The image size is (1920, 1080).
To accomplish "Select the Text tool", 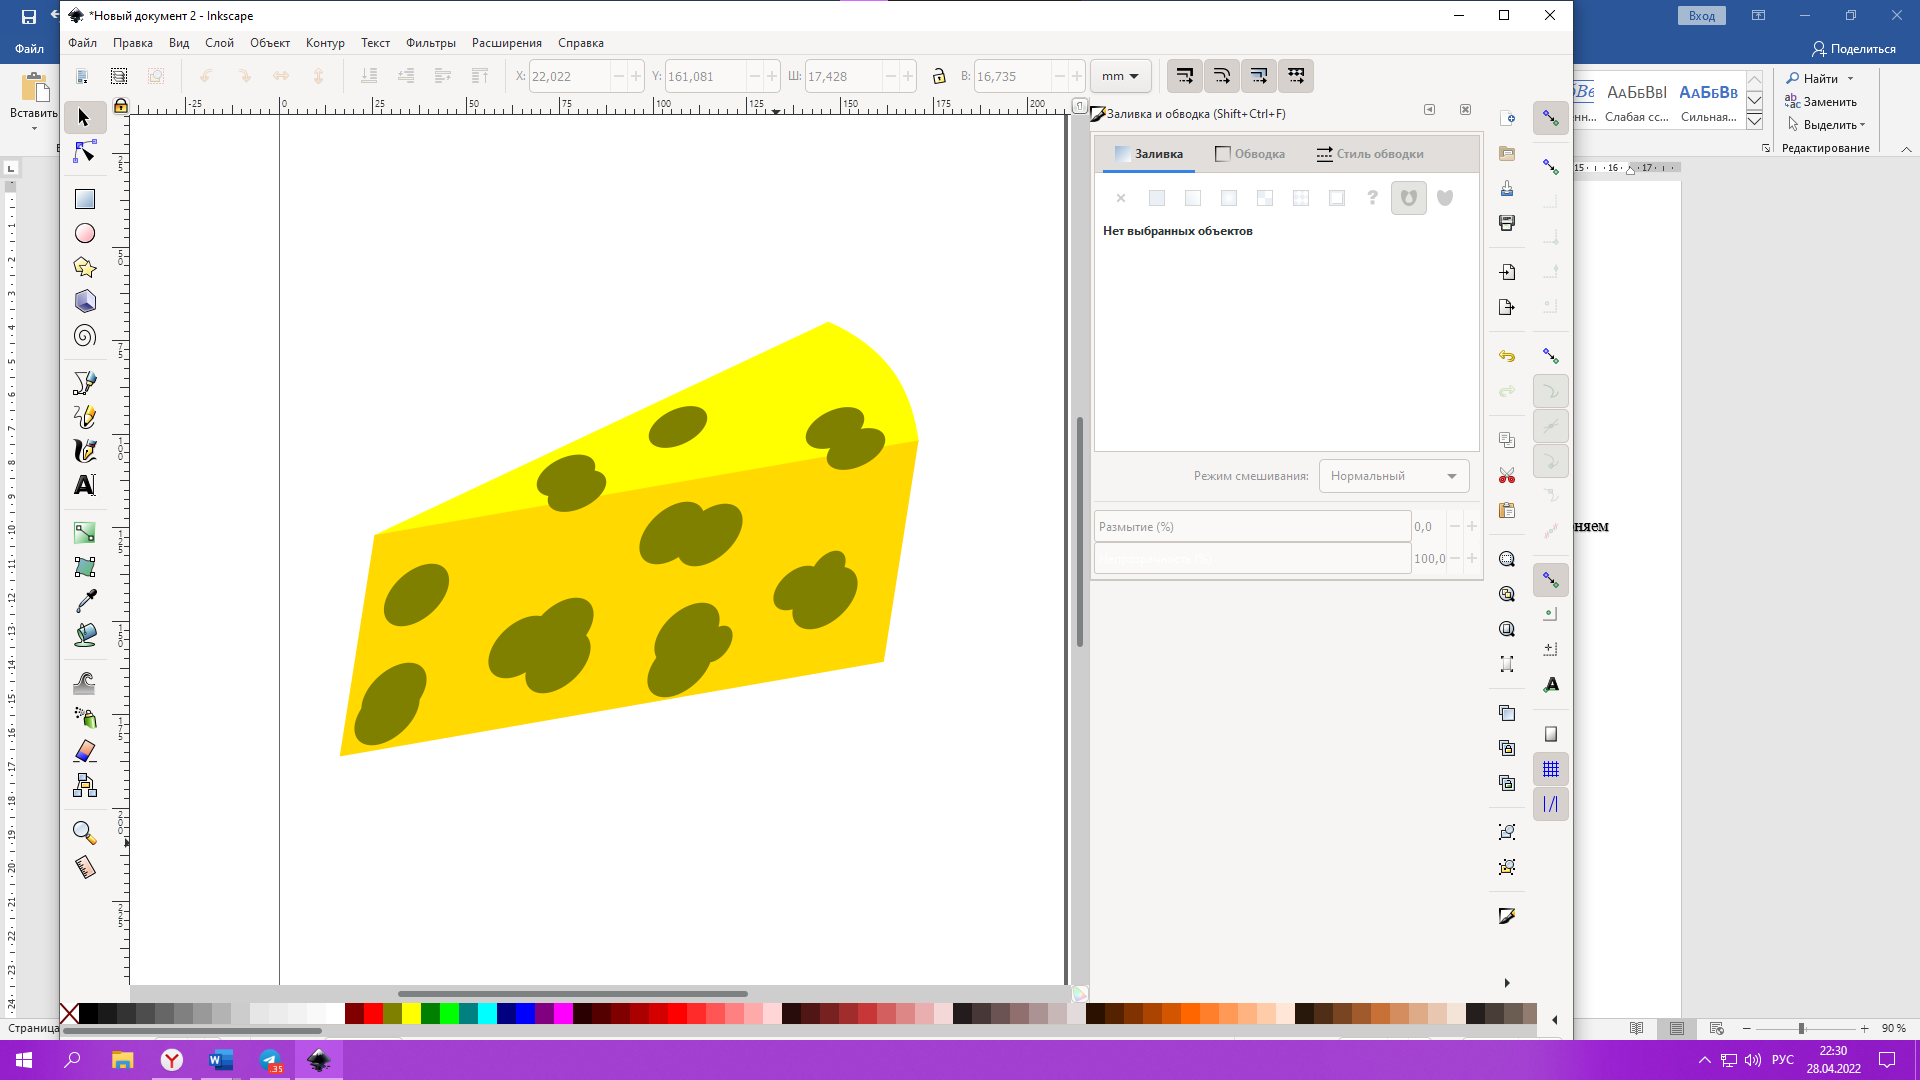I will 85,485.
